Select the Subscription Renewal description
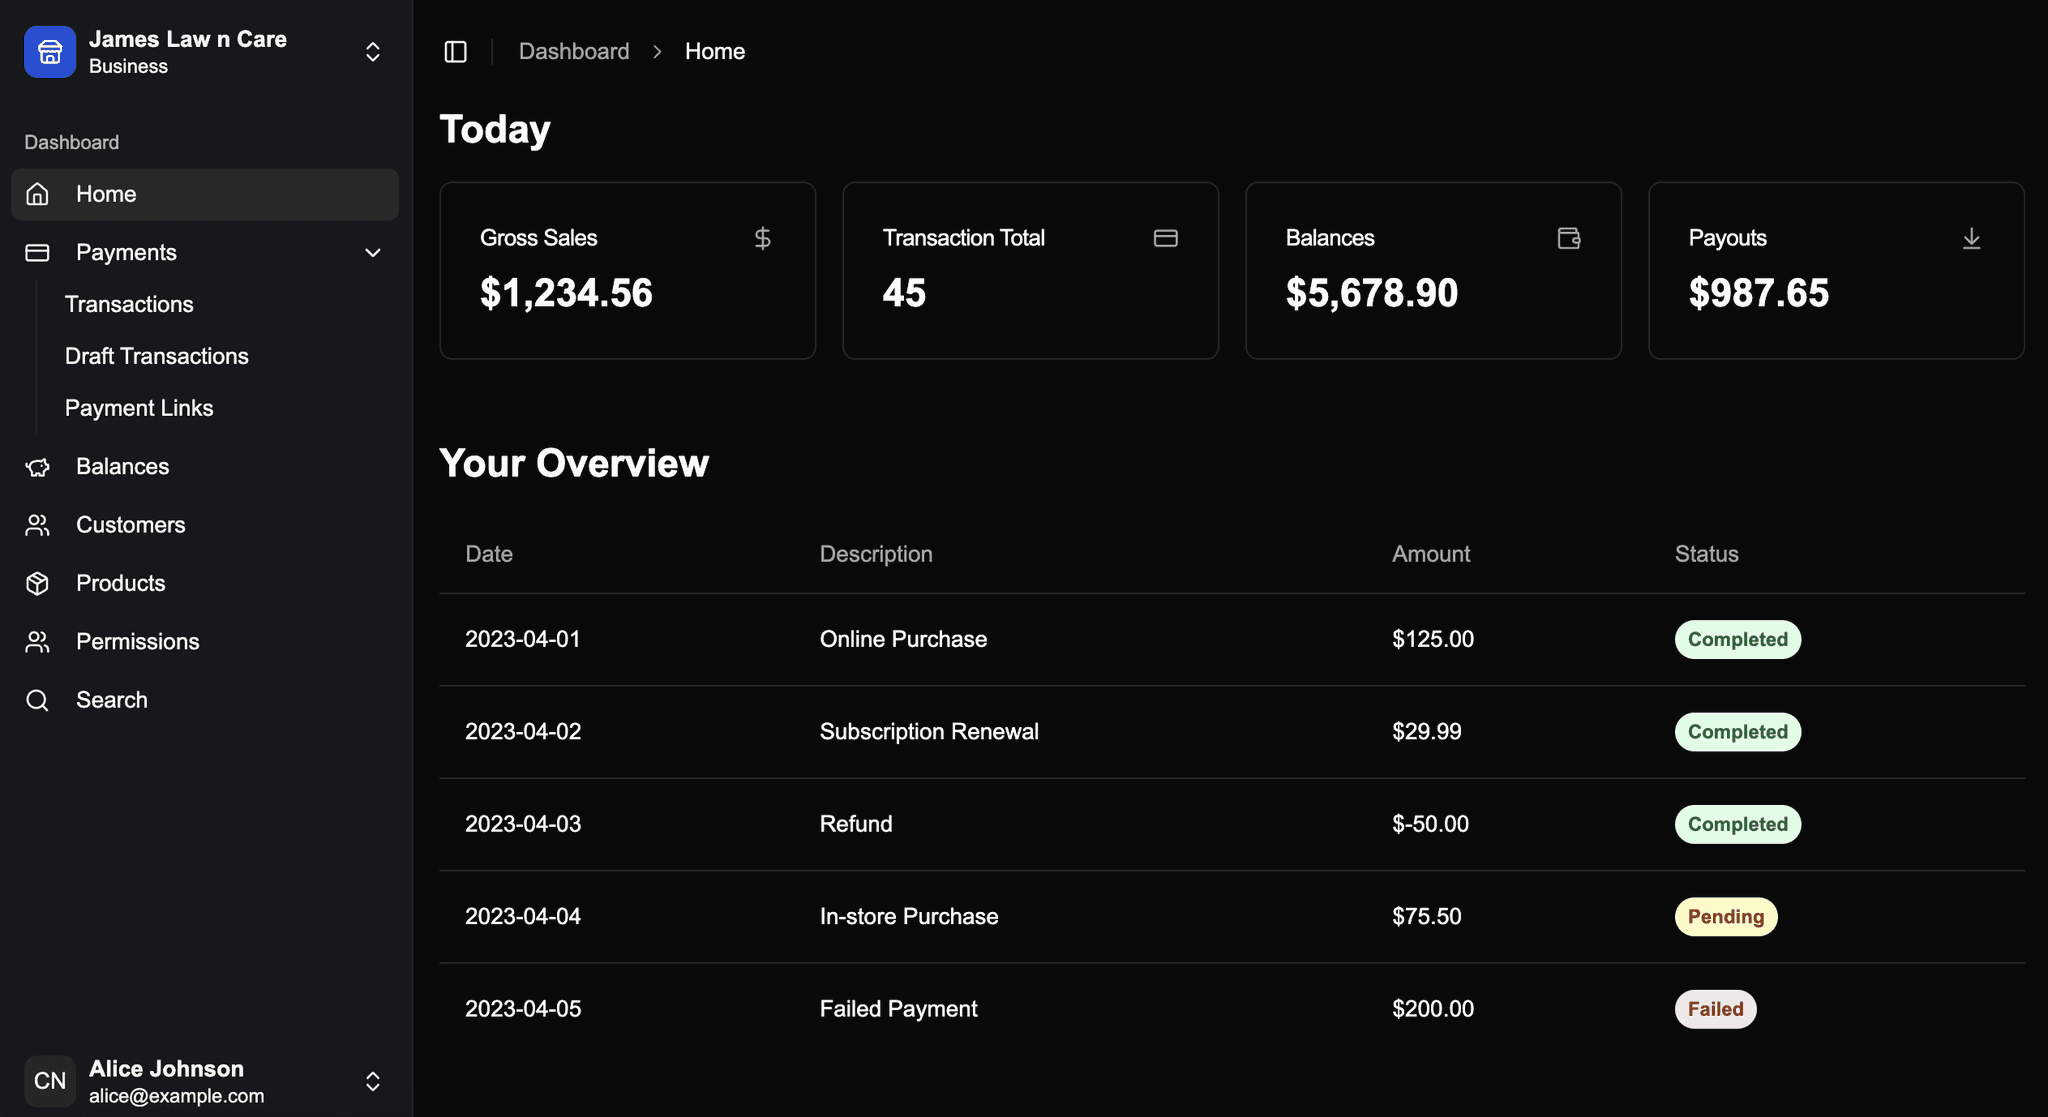 929,732
